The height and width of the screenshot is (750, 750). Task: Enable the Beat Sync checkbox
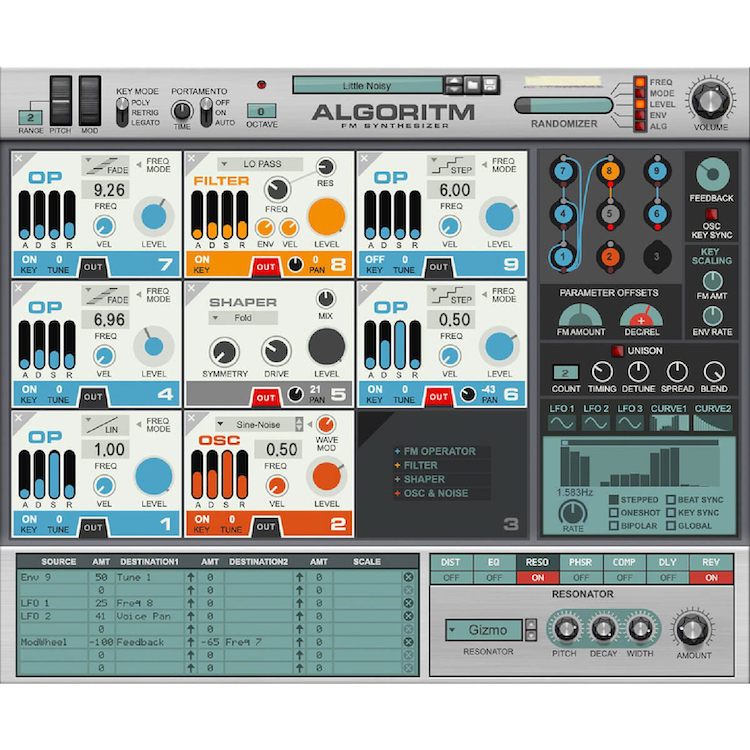click(x=671, y=500)
